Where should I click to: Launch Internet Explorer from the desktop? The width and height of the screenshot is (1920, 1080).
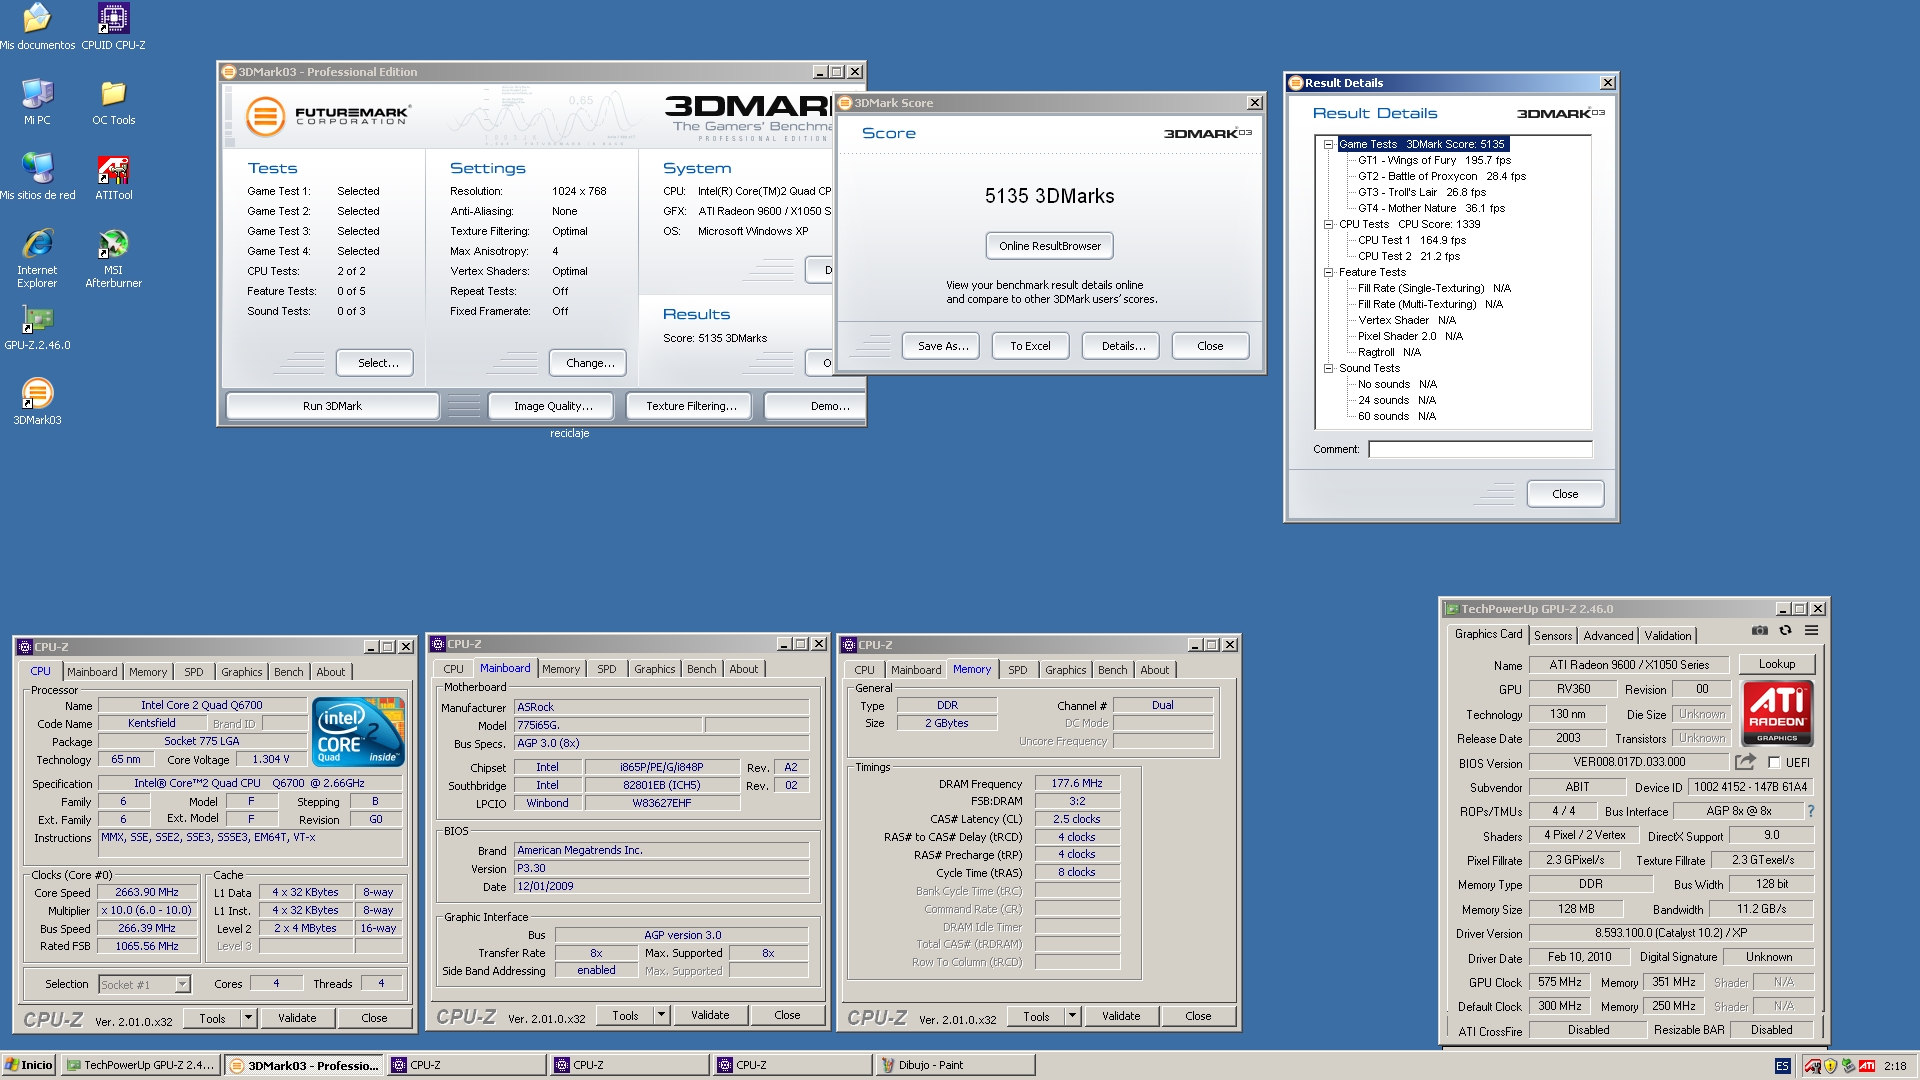point(37,258)
